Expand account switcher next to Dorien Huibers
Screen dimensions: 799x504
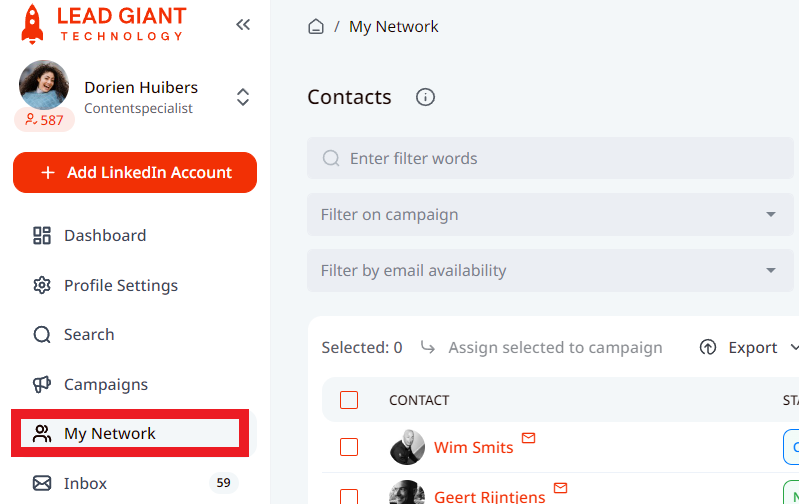[x=243, y=97]
